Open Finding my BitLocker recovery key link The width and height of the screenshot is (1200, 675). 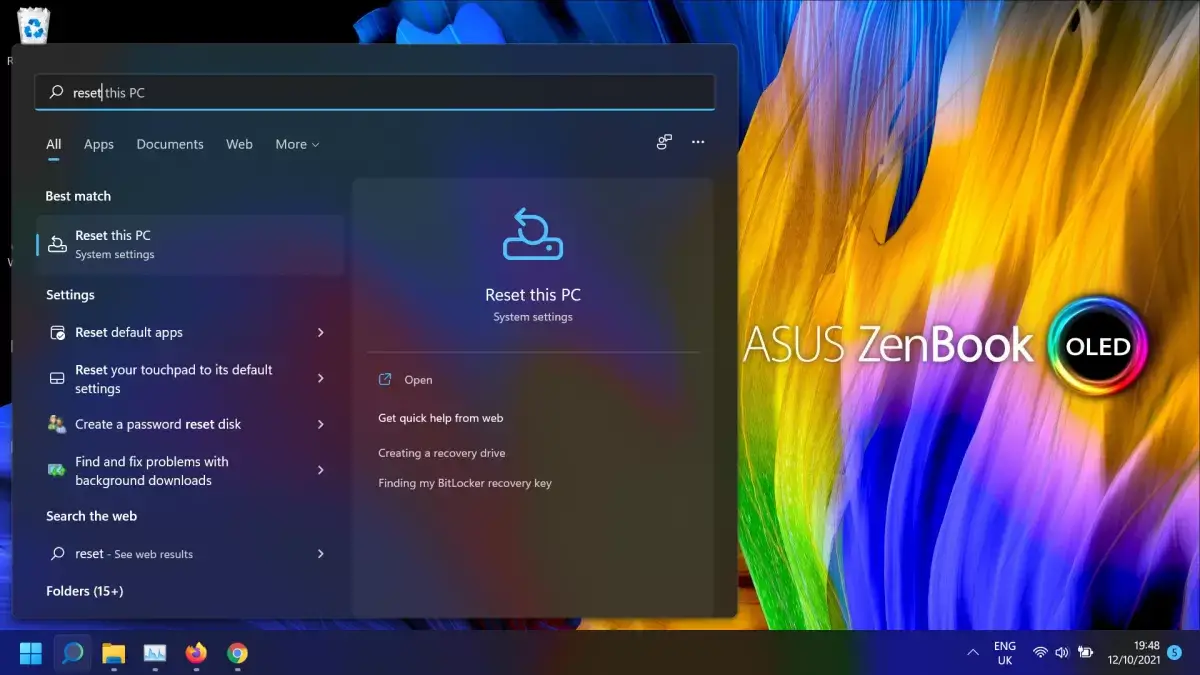[465, 483]
